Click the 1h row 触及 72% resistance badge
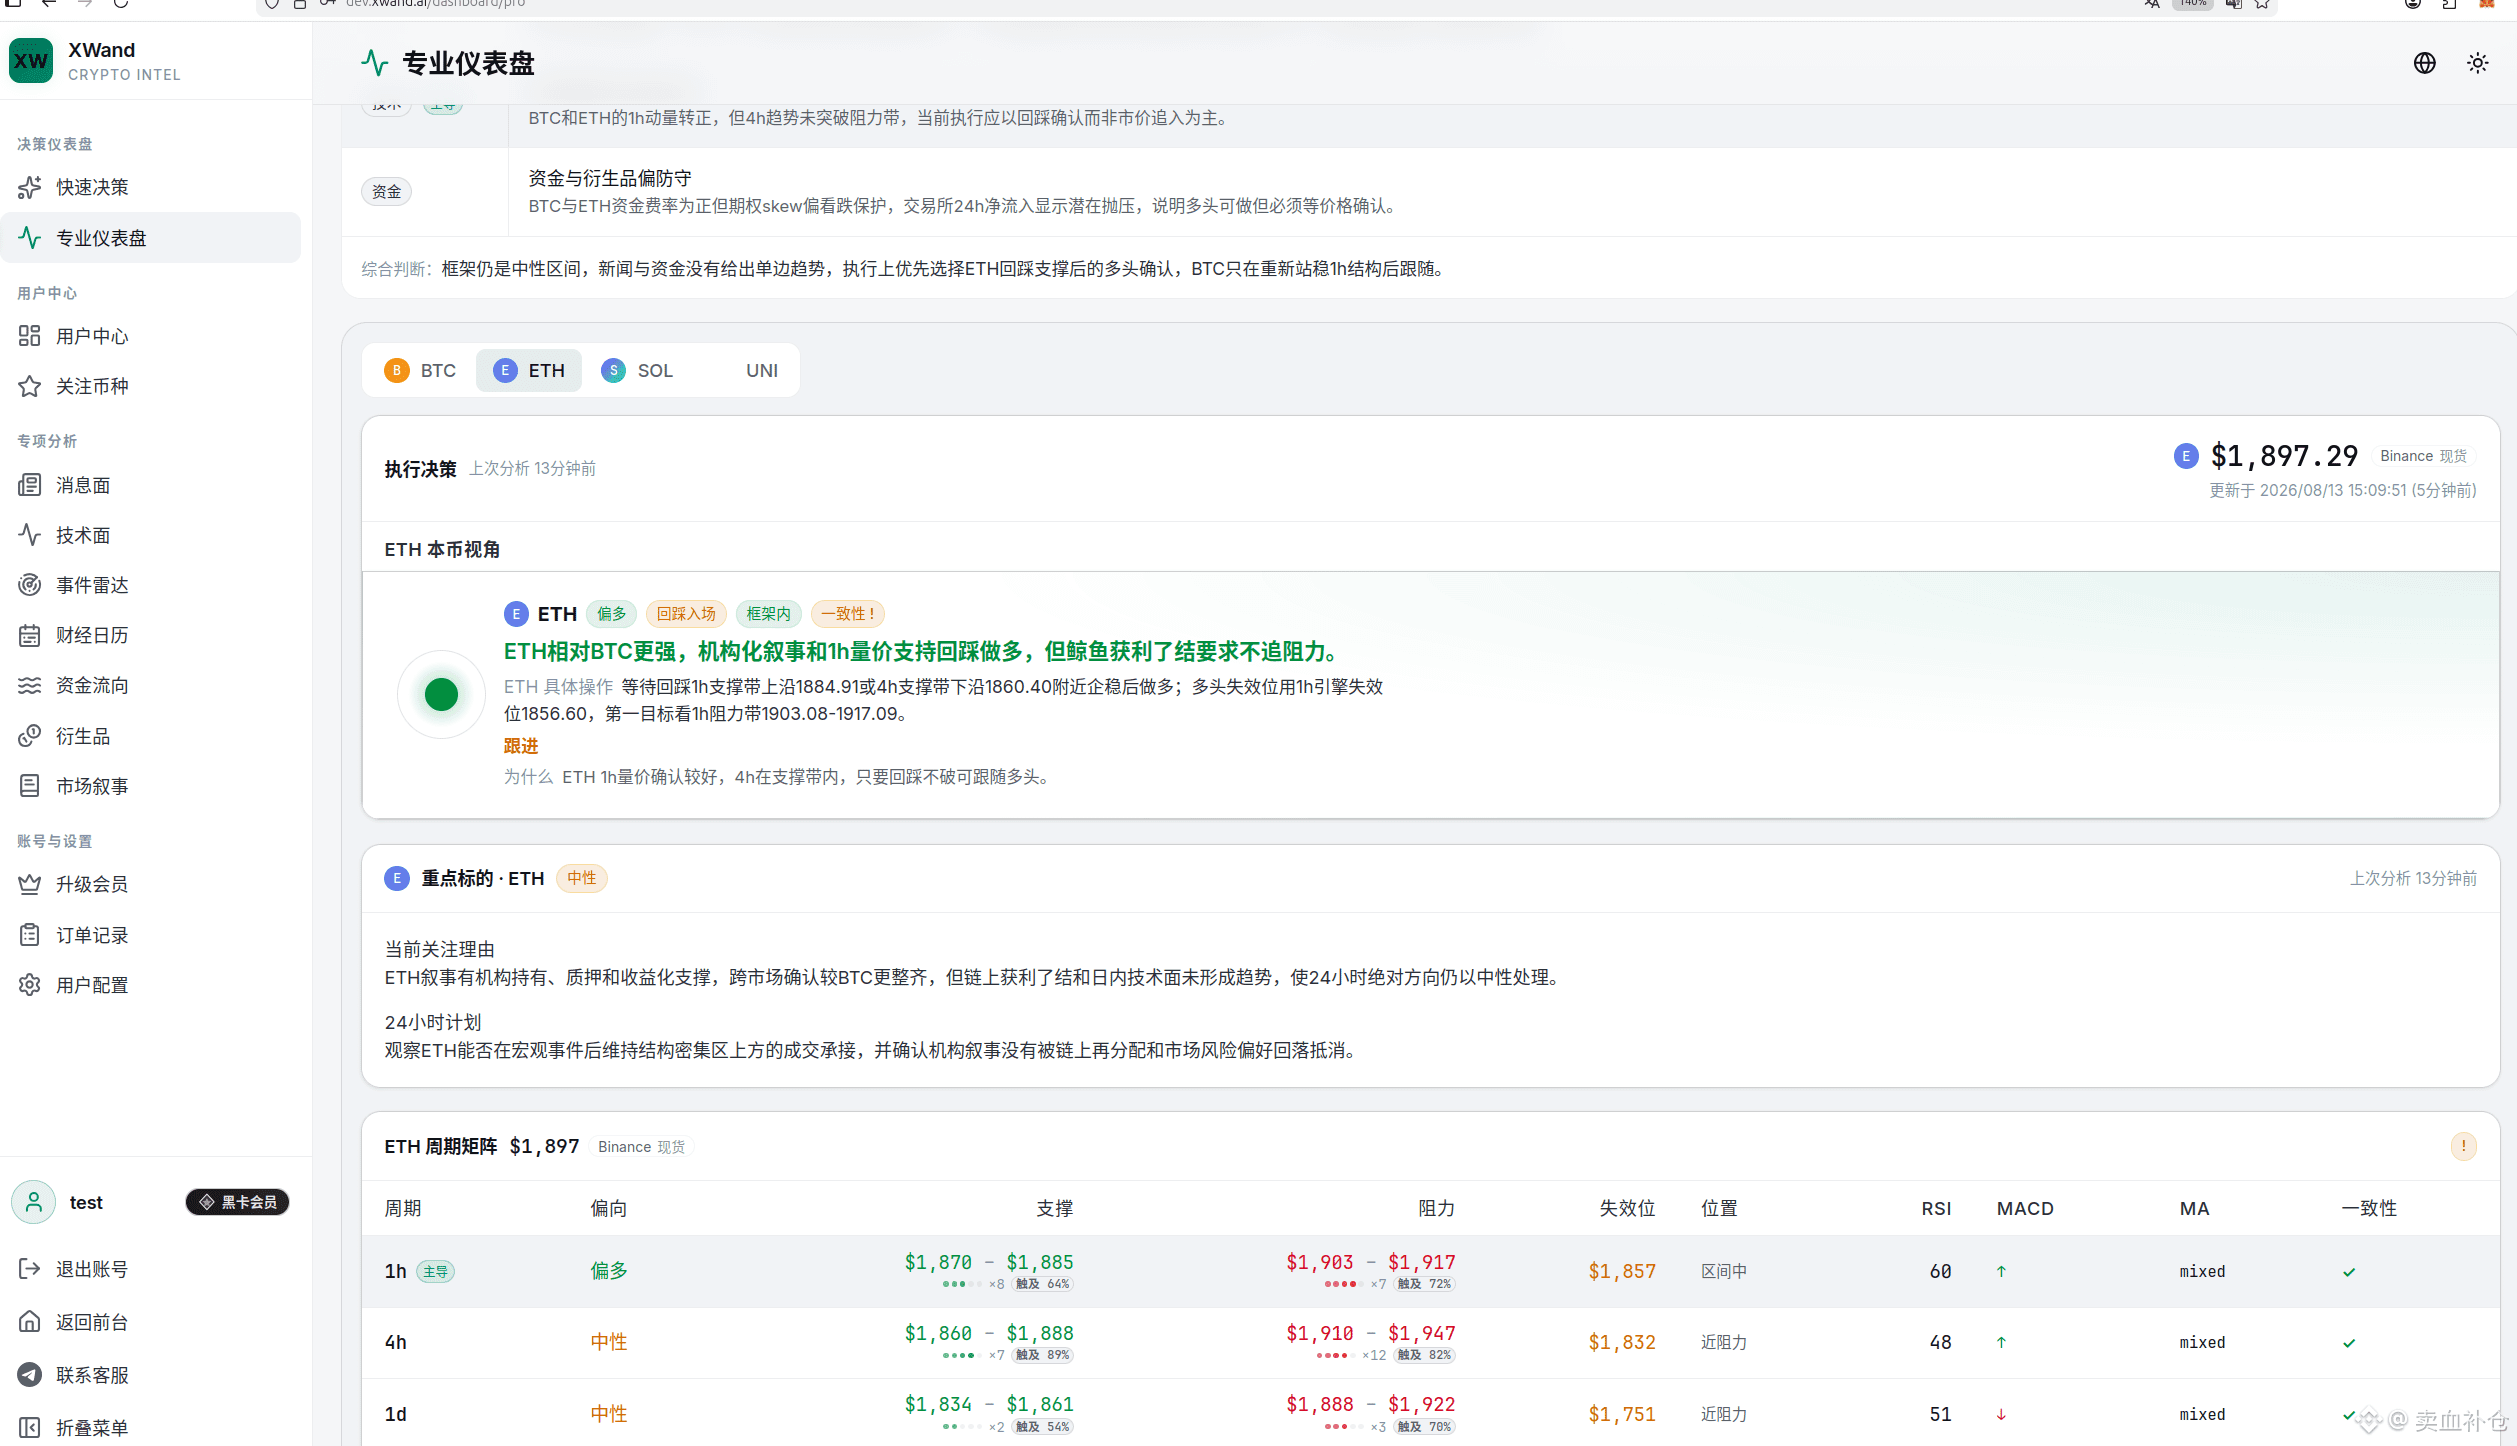 [1424, 1284]
